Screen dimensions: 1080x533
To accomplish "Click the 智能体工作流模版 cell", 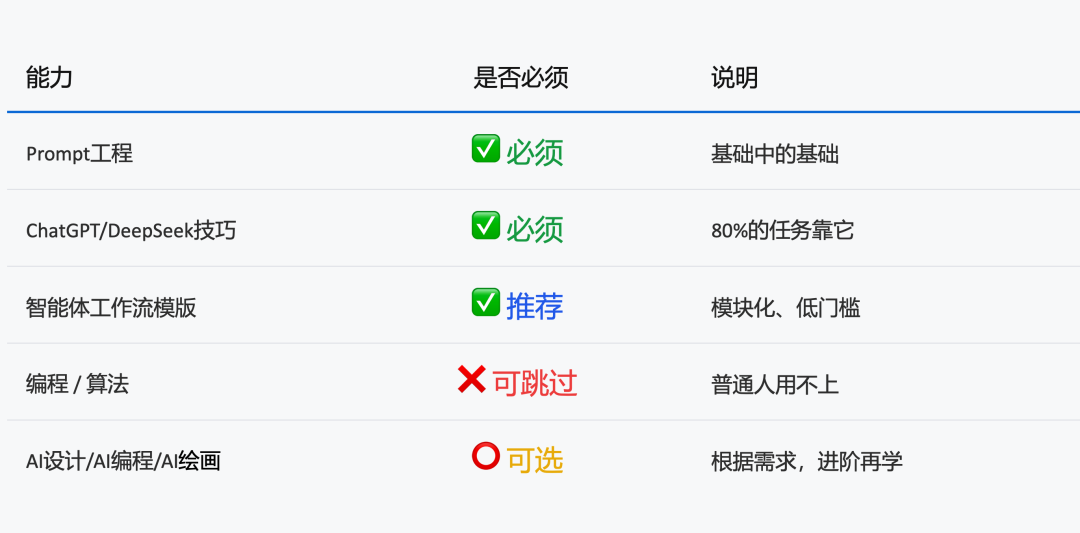I will (111, 307).
